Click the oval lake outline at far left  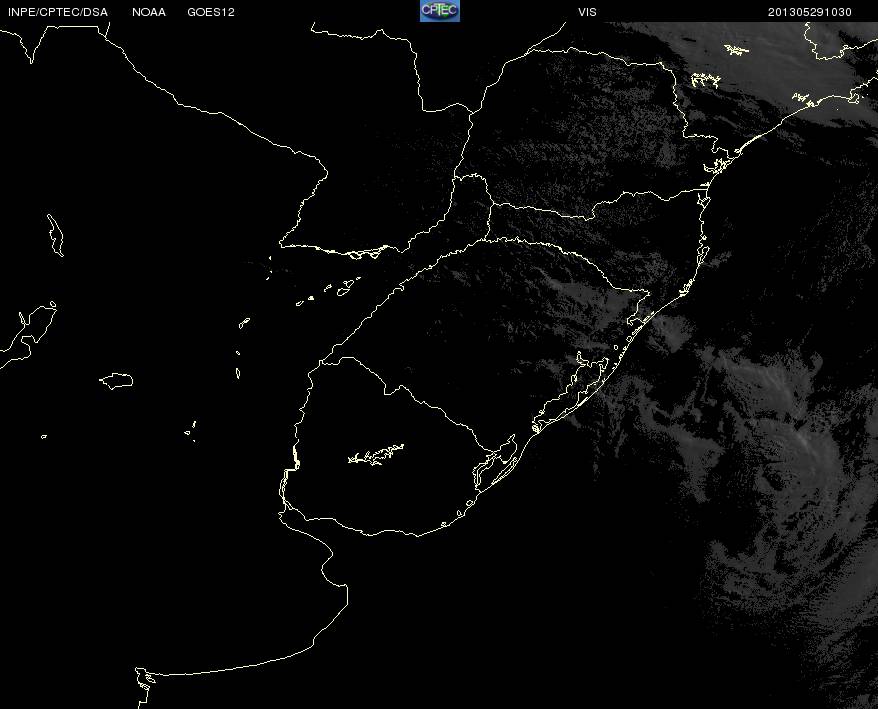(x=116, y=381)
